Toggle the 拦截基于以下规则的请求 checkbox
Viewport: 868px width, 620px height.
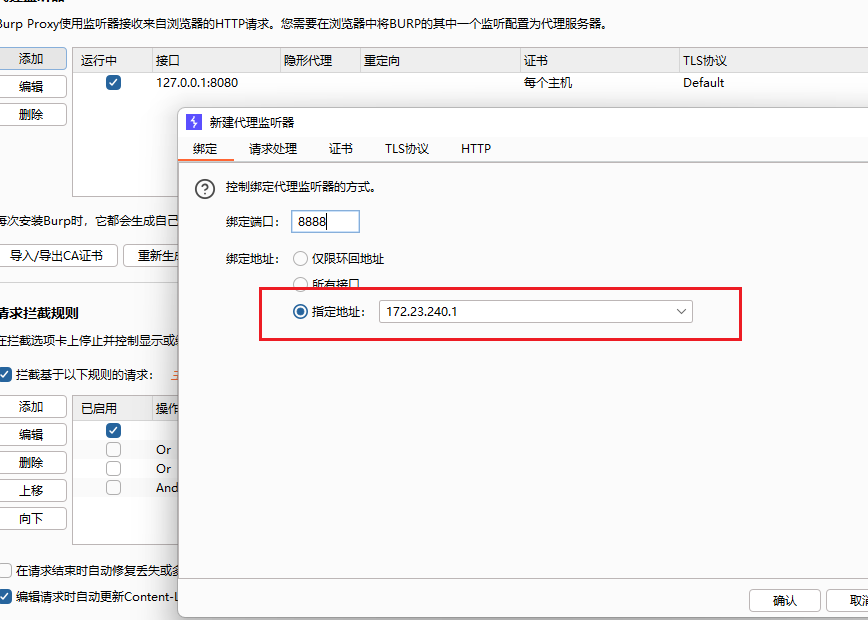7,375
